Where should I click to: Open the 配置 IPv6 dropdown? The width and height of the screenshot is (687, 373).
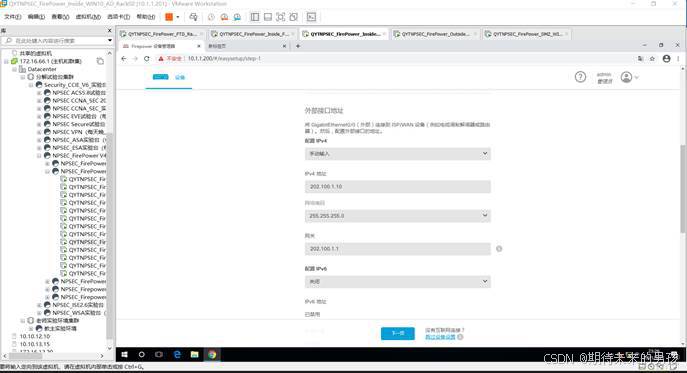[x=397, y=281]
